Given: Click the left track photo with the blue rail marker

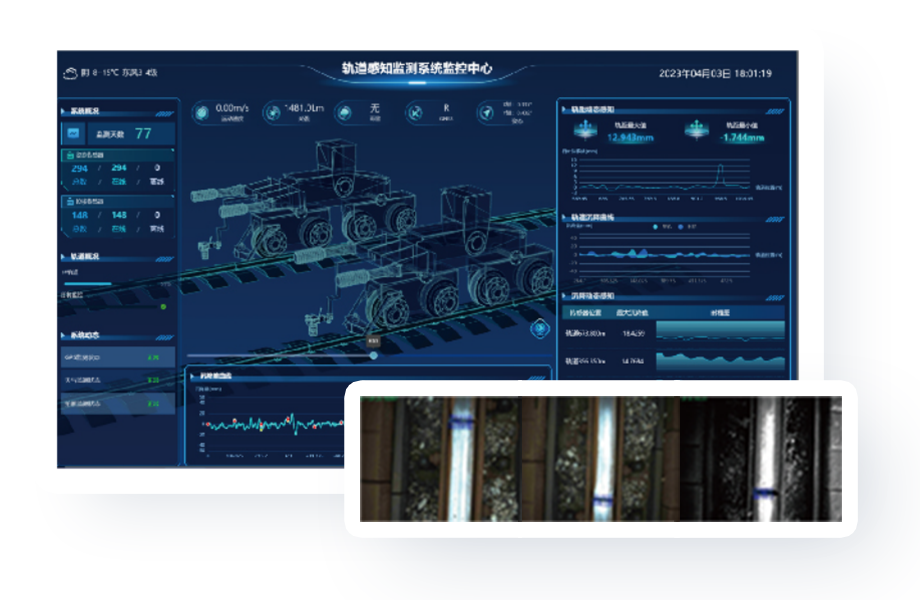Looking at the screenshot, I should click(x=440, y=459).
